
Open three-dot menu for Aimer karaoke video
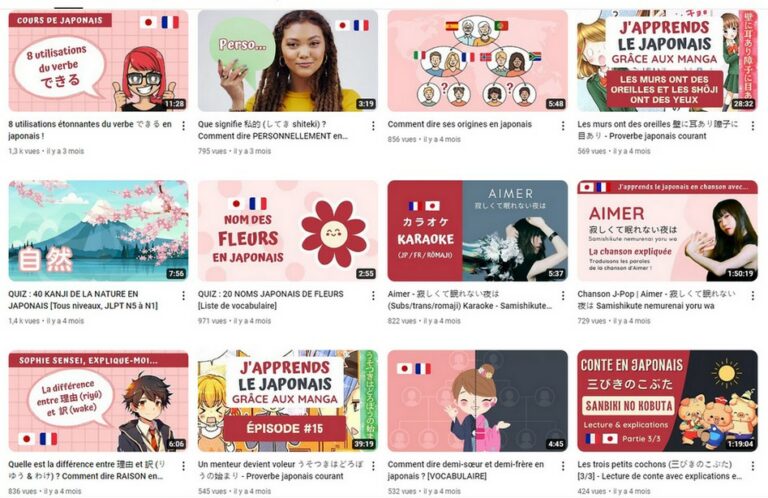click(x=563, y=296)
